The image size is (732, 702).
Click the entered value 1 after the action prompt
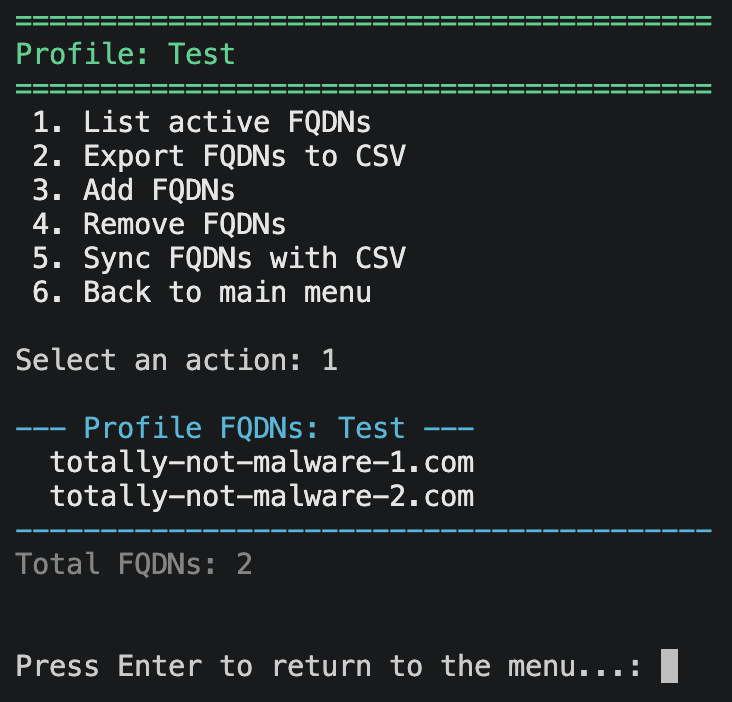[x=329, y=360]
